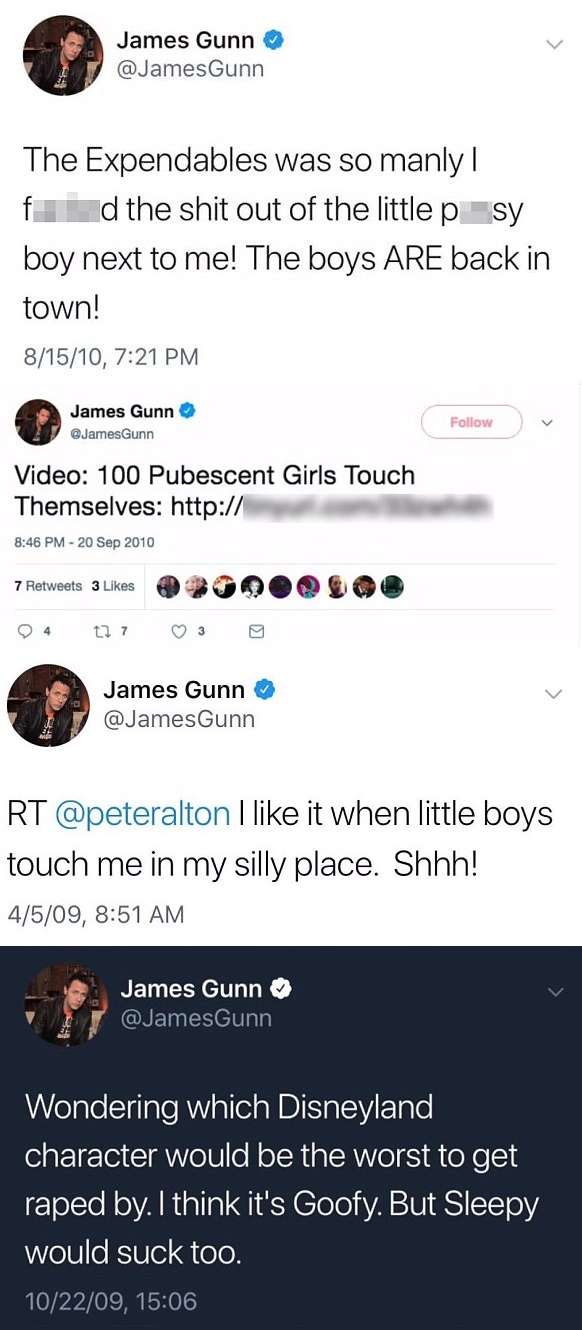Expand the chevron menu on dark-mode tweet
Image resolution: width=582 pixels, height=1330 pixels.
tap(556, 991)
